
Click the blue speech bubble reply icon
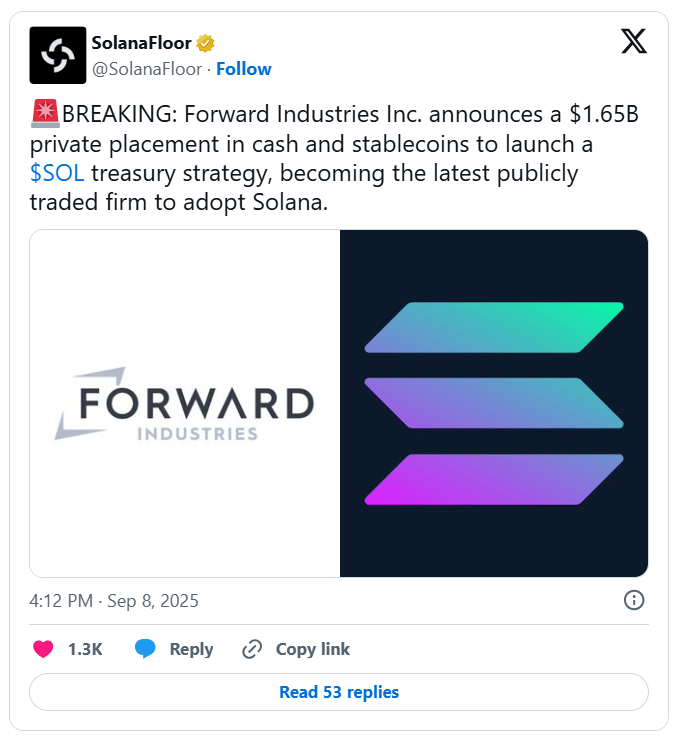146,649
